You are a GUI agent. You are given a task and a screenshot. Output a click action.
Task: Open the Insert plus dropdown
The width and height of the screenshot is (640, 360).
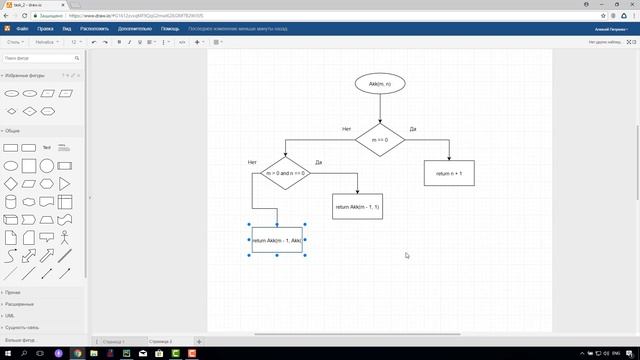point(199,42)
